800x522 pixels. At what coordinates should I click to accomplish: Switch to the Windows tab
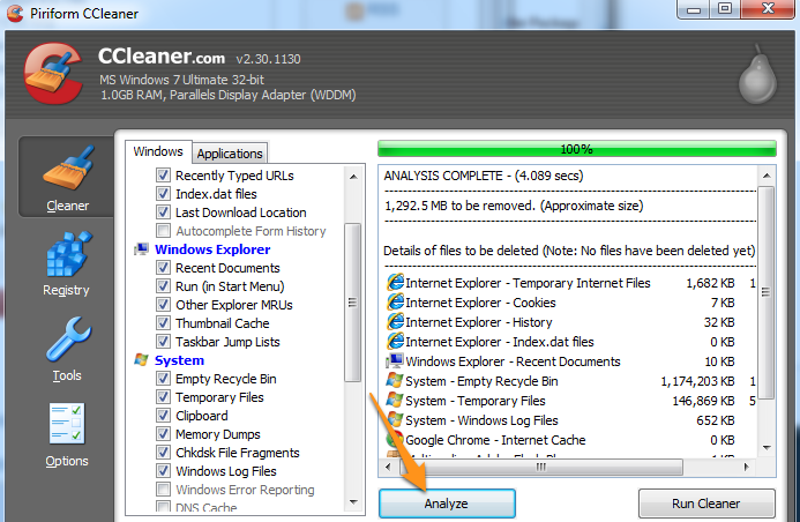point(158,152)
